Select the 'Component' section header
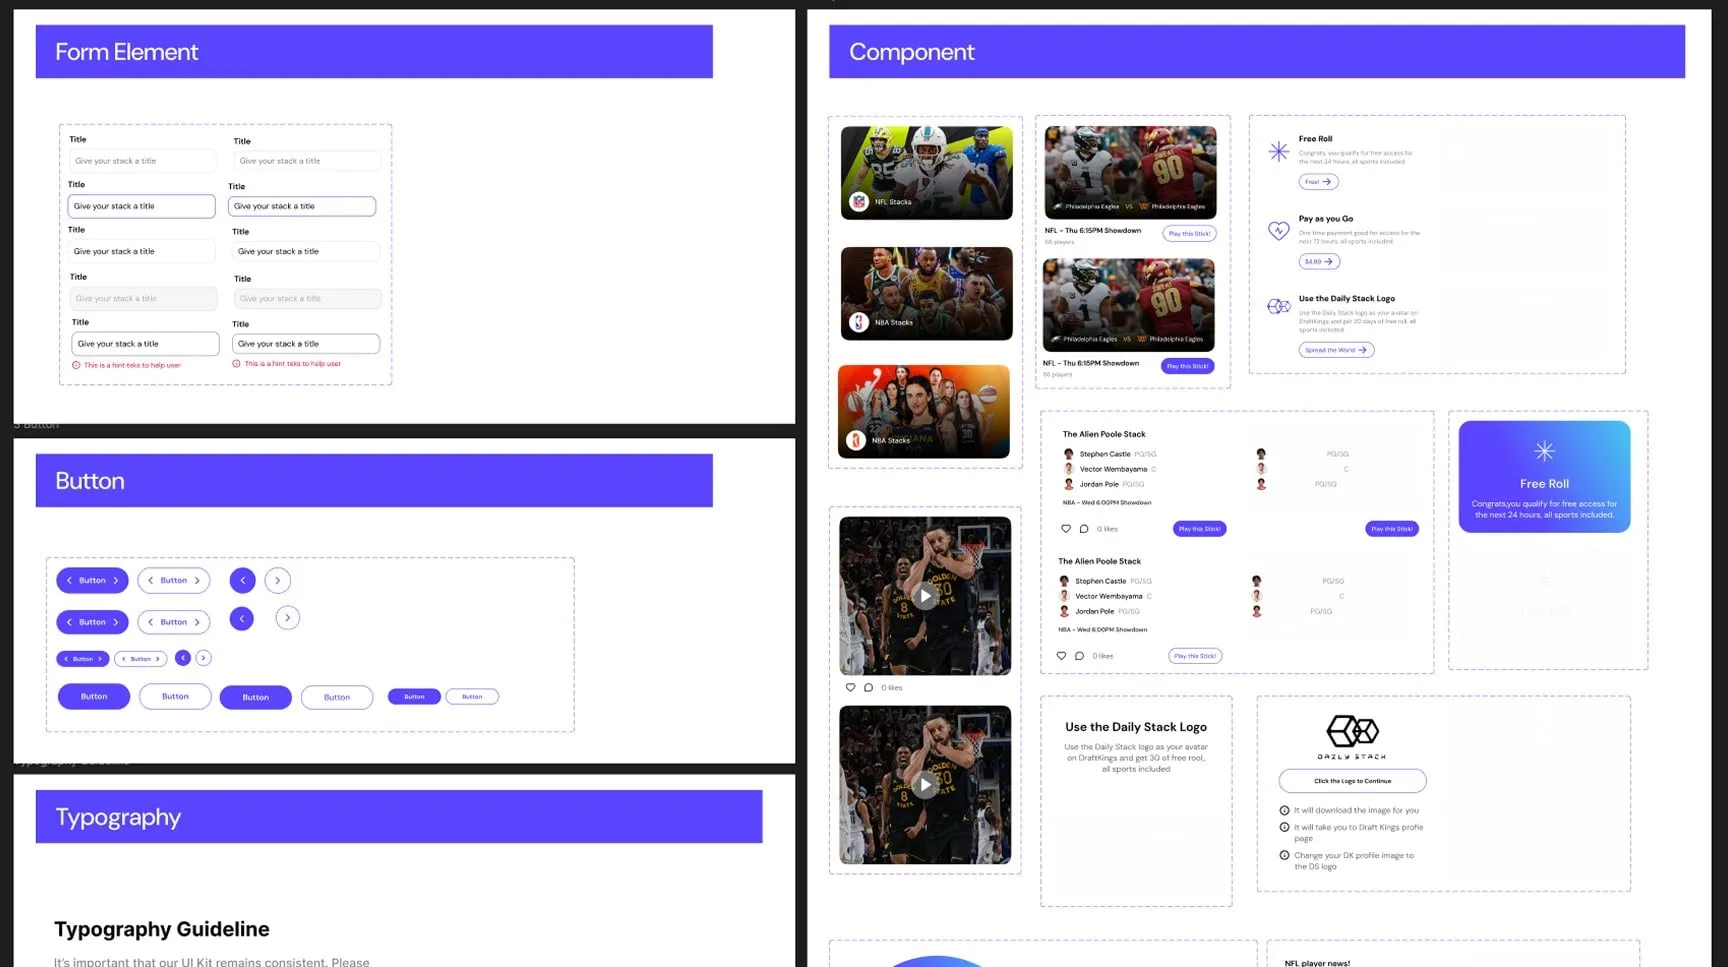 (x=1257, y=52)
